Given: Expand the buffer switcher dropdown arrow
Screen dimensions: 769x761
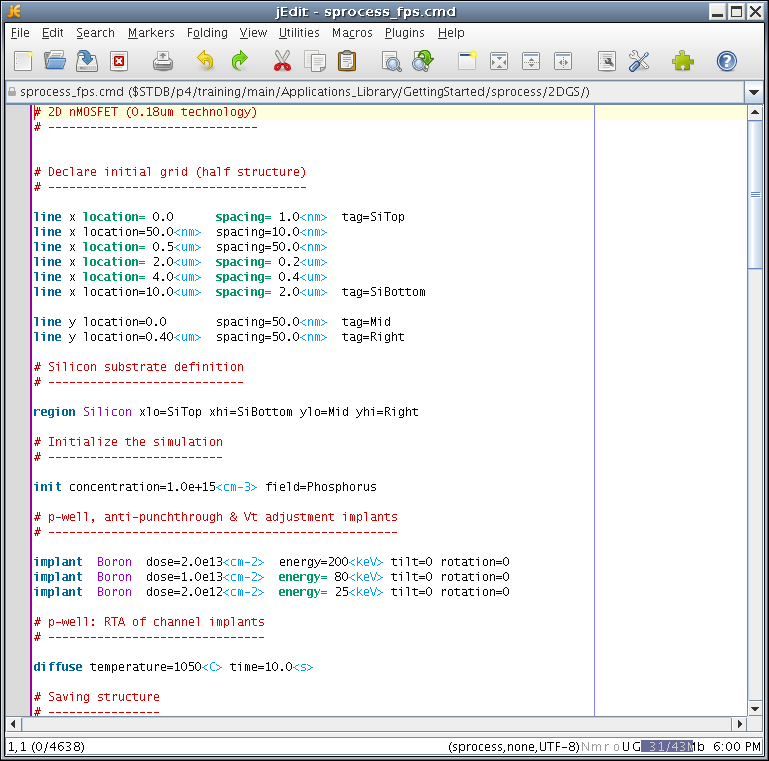Looking at the screenshot, I should coord(754,92).
